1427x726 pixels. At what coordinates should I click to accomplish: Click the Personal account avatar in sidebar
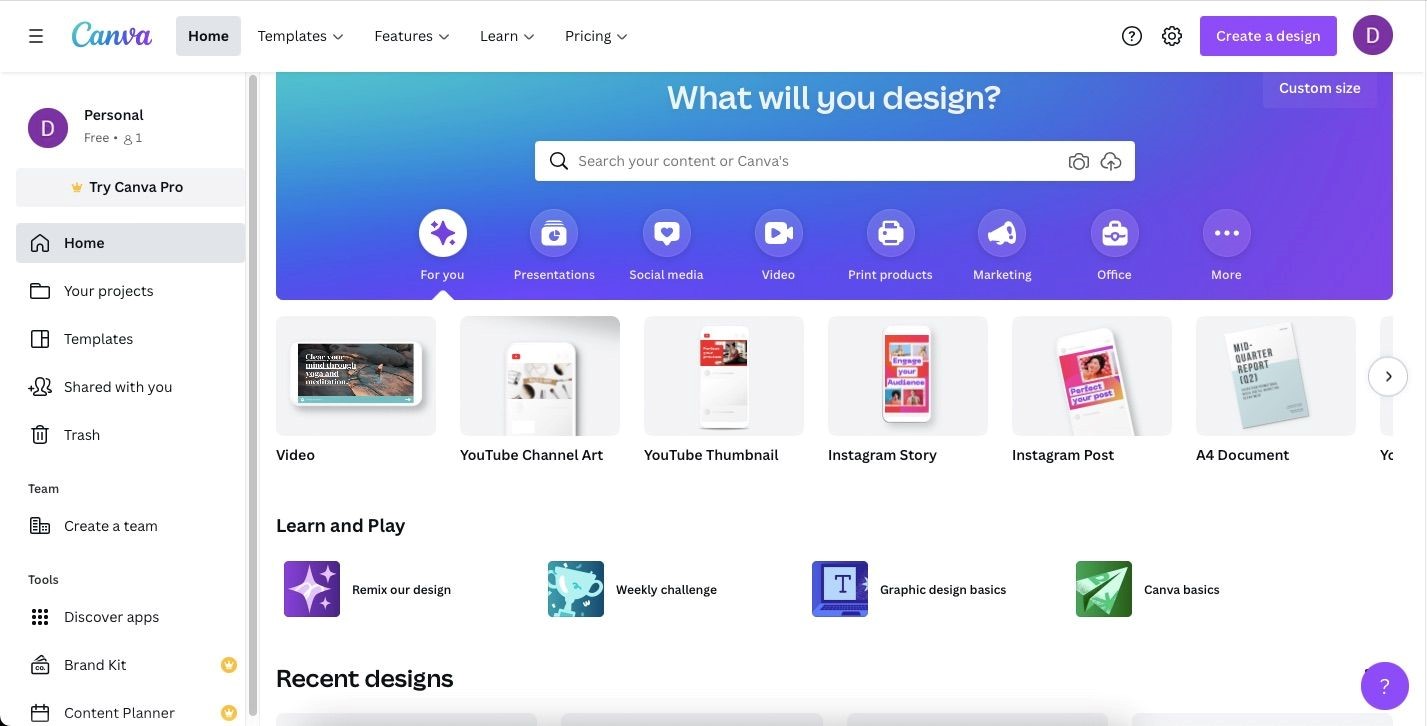48,128
